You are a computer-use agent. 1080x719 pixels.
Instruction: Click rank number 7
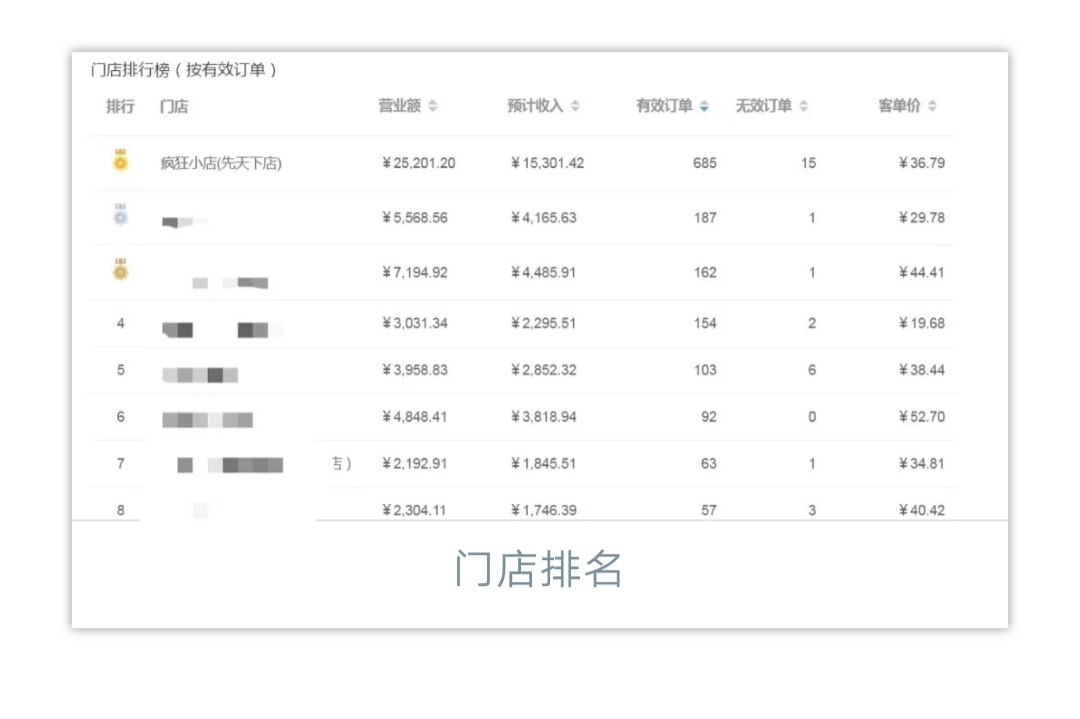tap(121, 463)
